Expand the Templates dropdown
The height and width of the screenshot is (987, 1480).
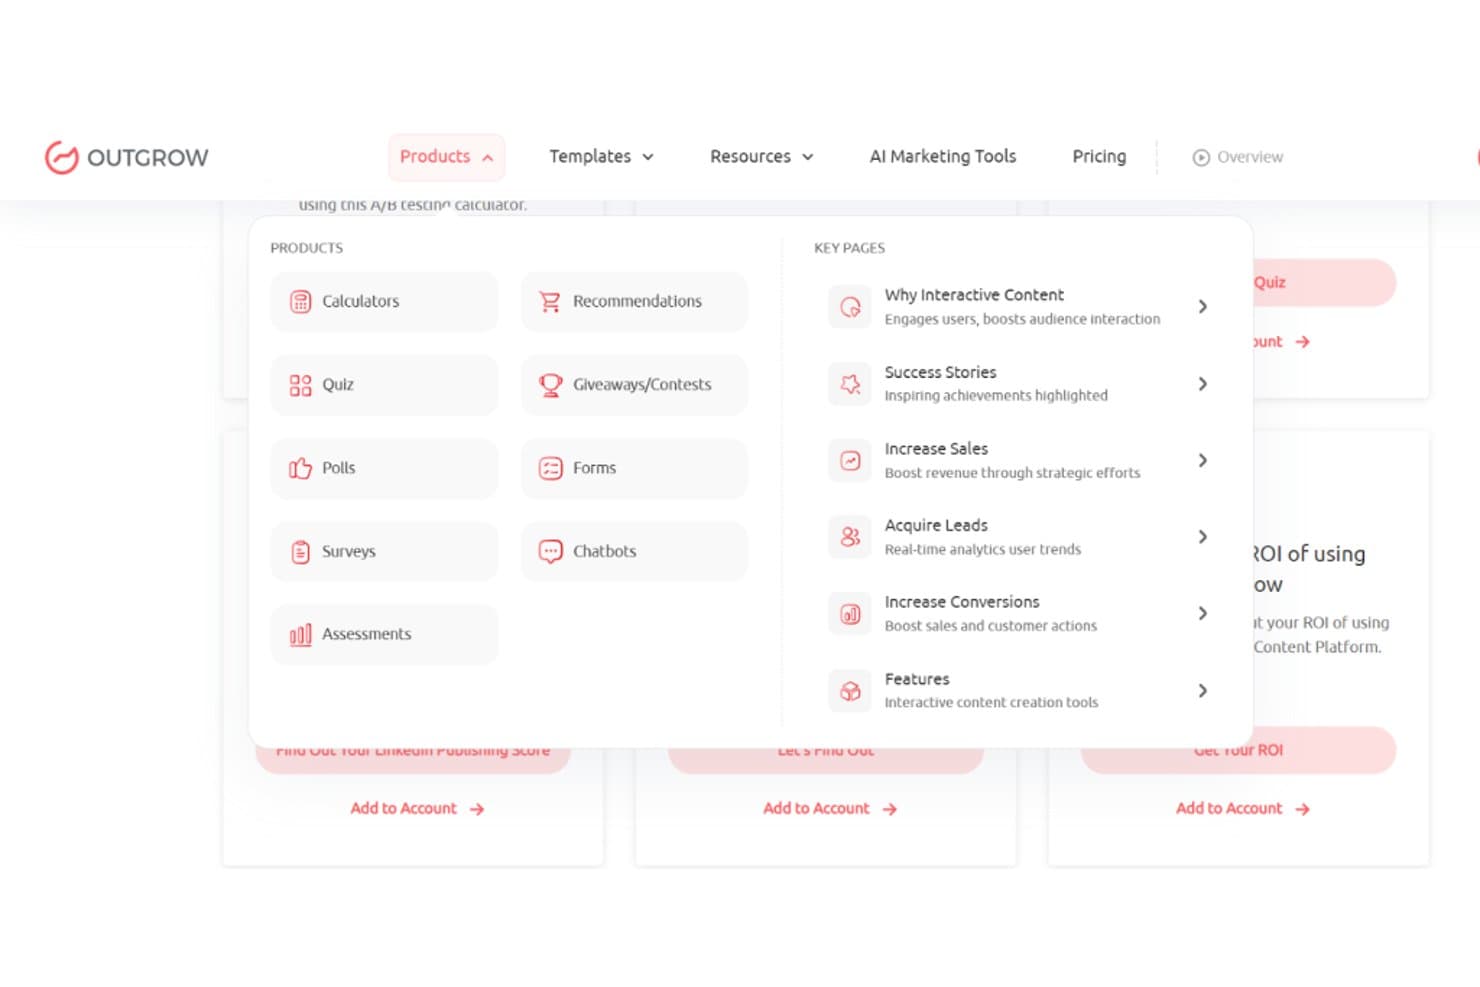click(601, 157)
